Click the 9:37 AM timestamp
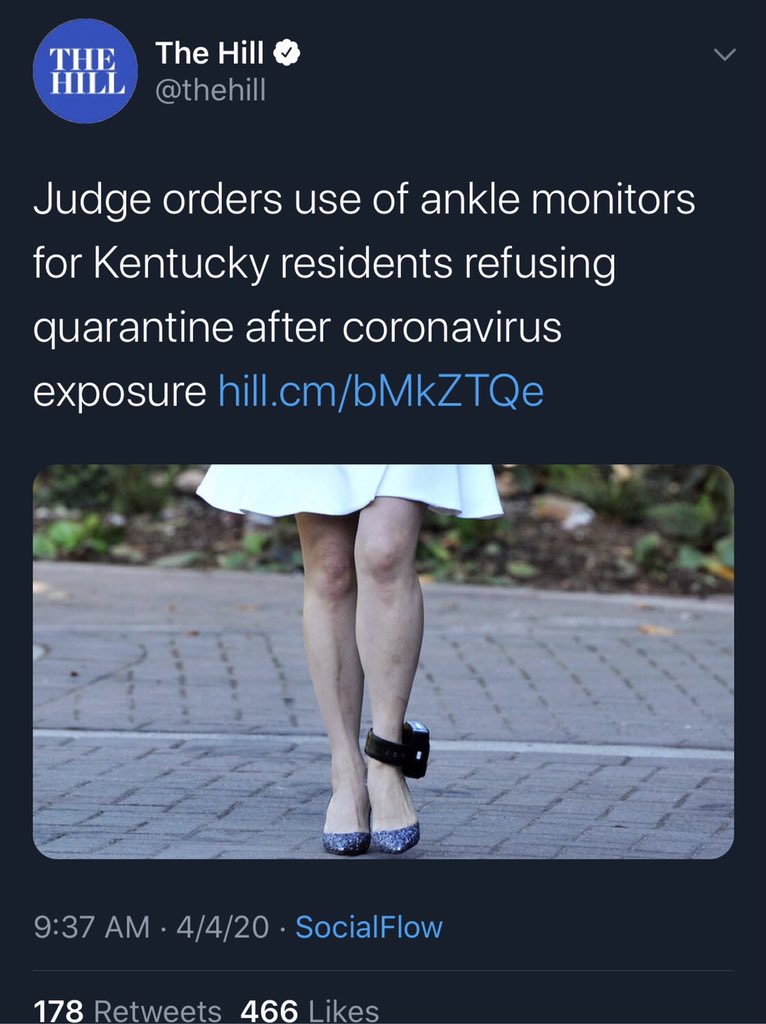Screen dimensions: 766x1024 coord(91,927)
